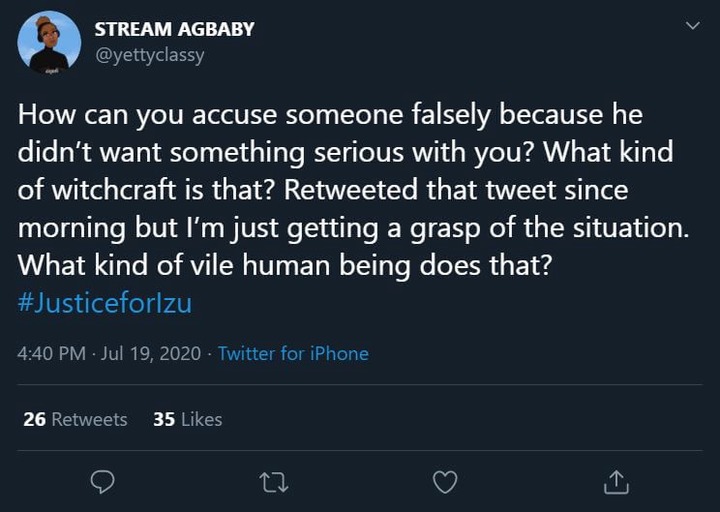
Task: Open the STREAM AGBABY display name
Action: click(x=174, y=29)
